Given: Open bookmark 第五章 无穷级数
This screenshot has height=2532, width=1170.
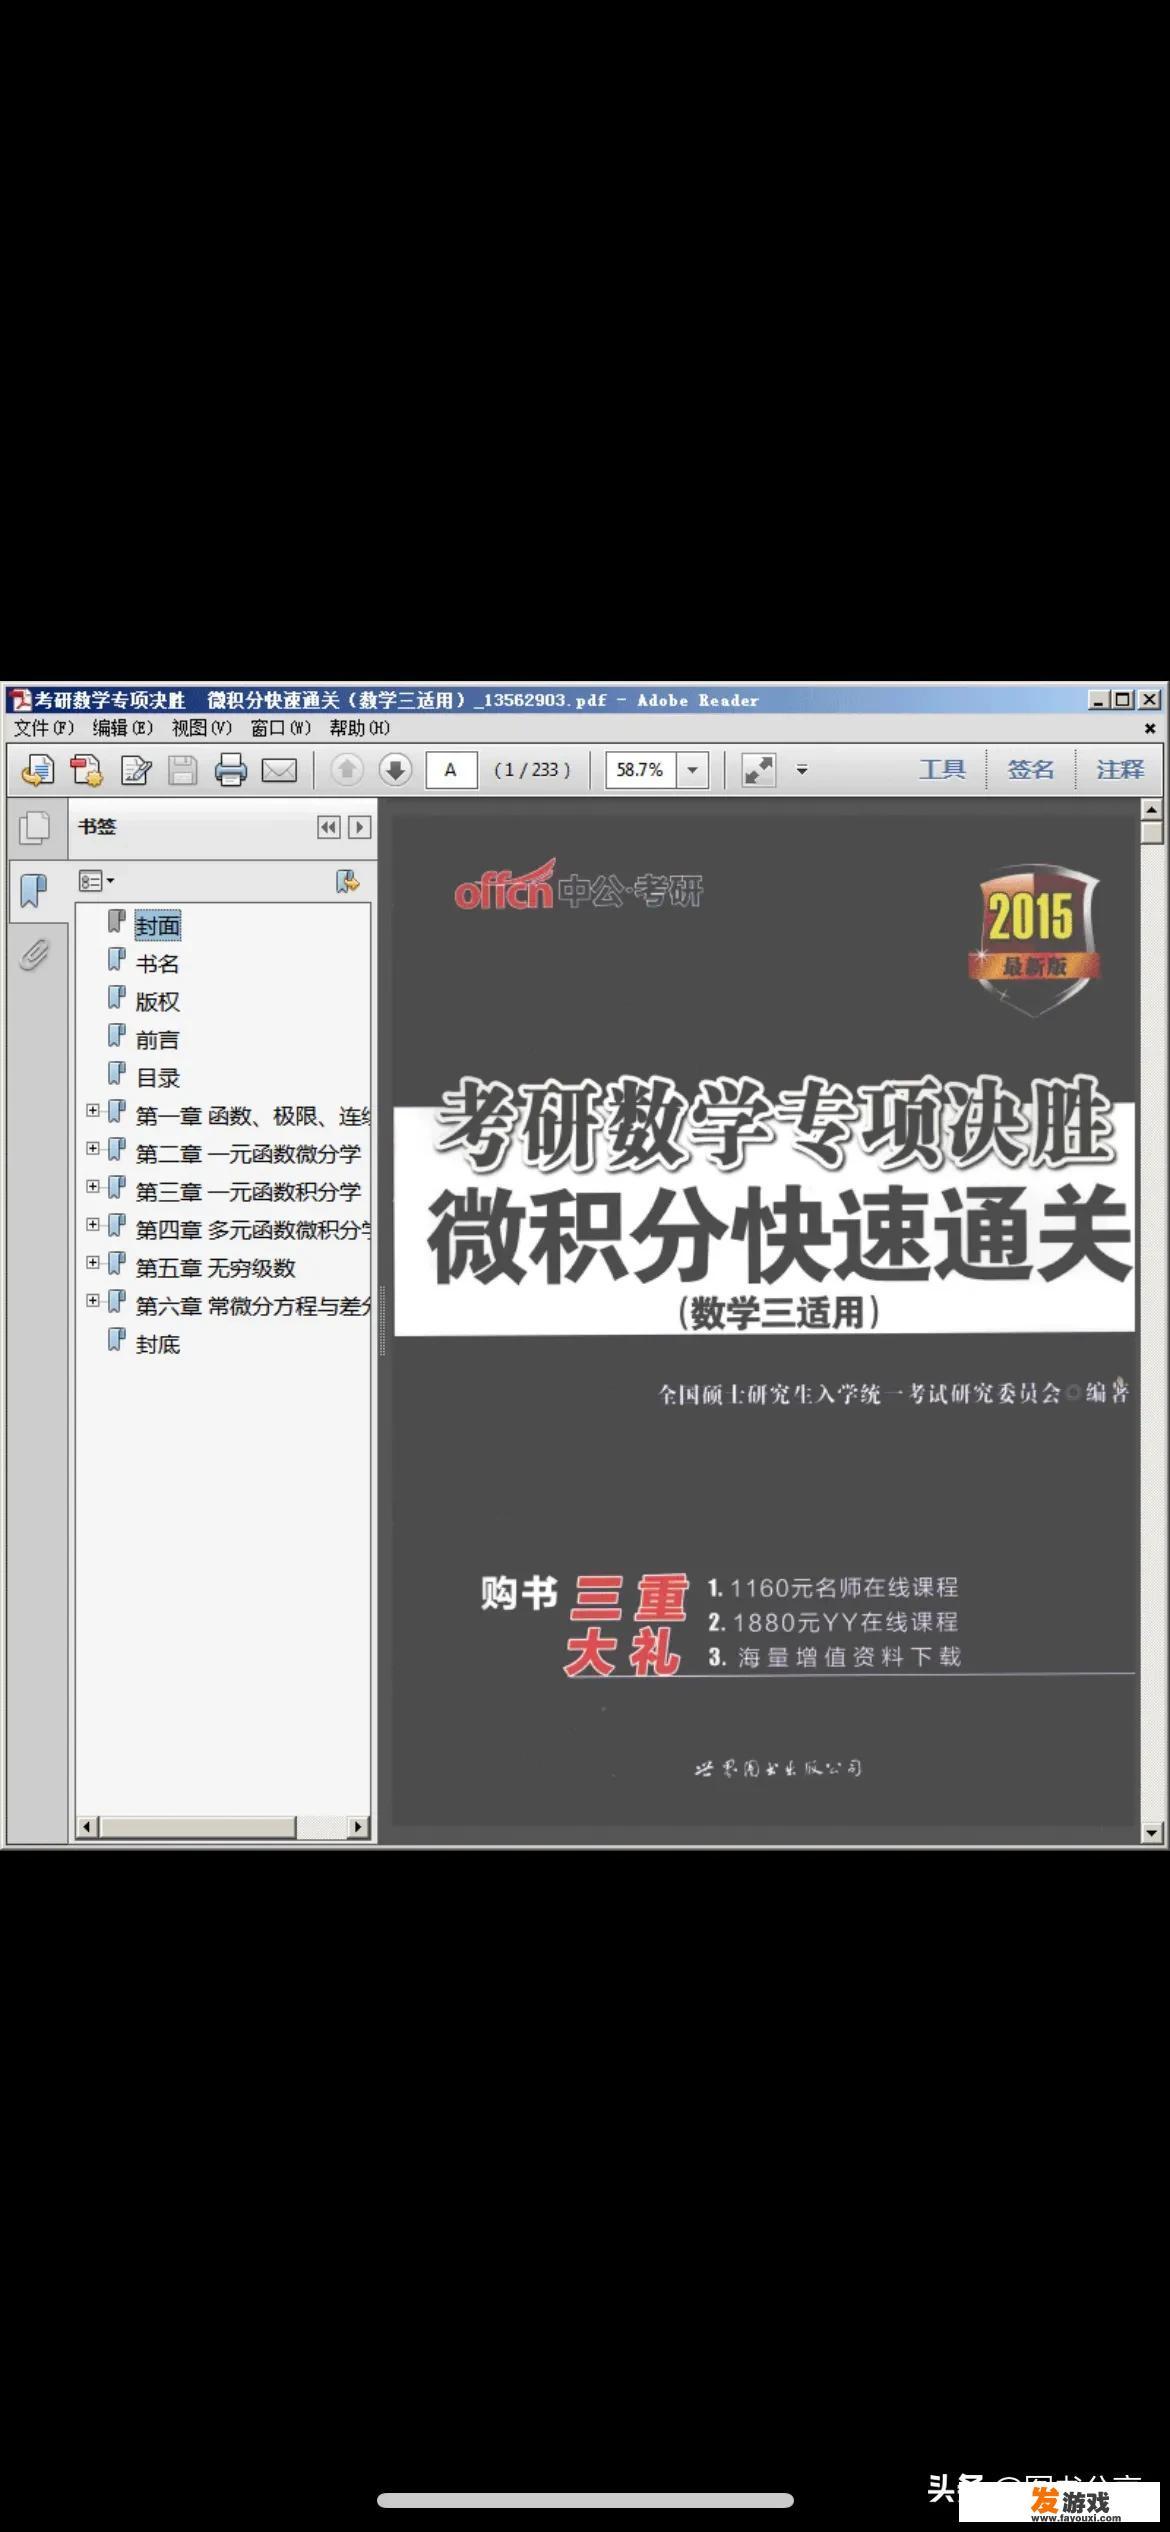Looking at the screenshot, I should pyautogui.click(x=216, y=1268).
